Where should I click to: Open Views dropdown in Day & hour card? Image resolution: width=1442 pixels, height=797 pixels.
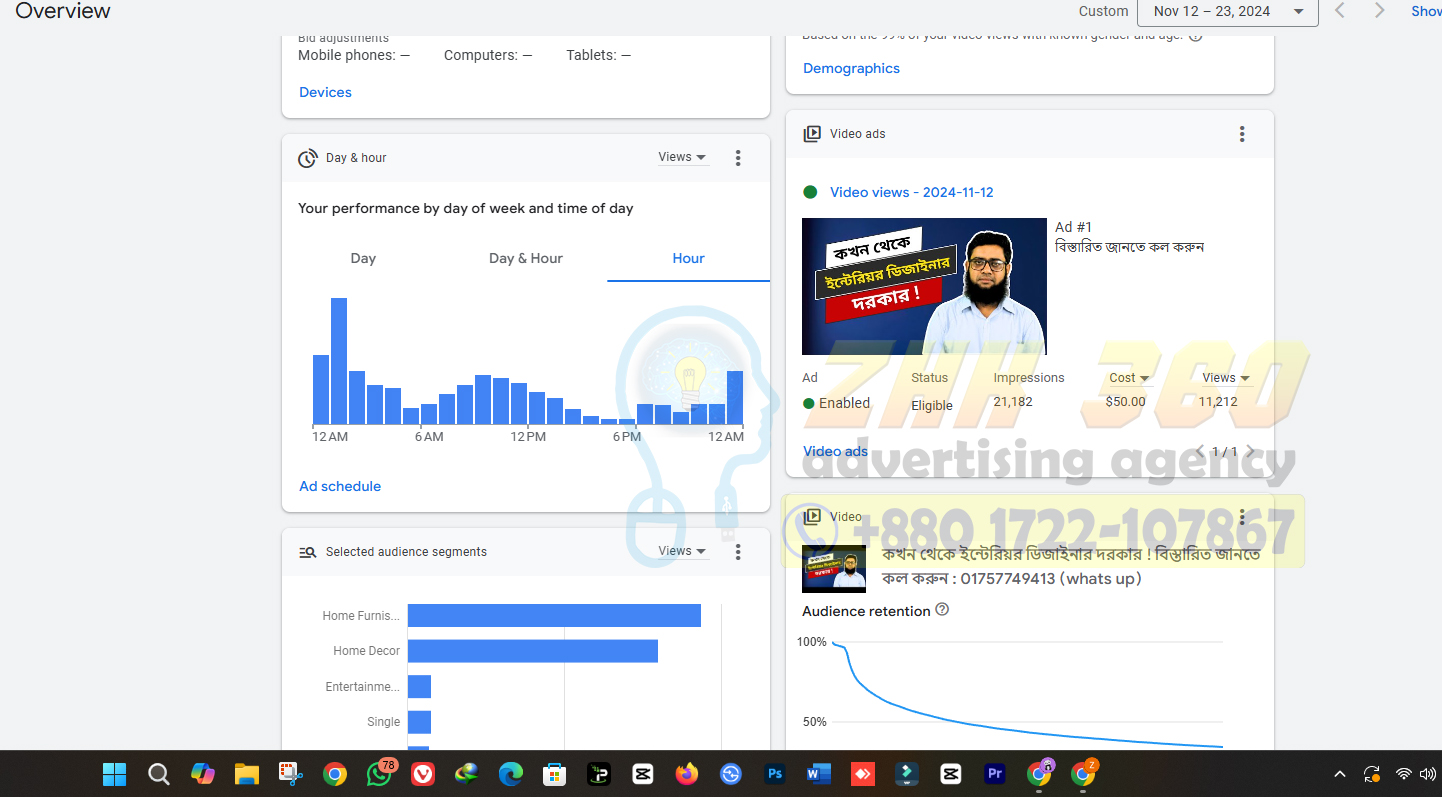(682, 157)
